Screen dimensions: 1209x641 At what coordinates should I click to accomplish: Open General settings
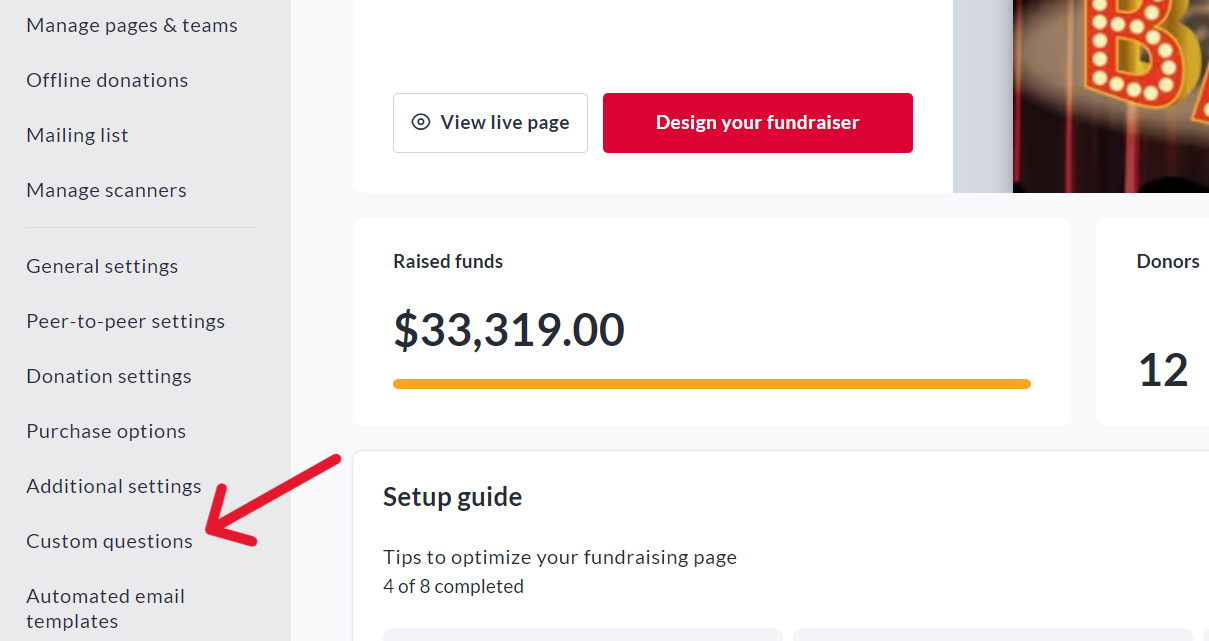click(102, 266)
